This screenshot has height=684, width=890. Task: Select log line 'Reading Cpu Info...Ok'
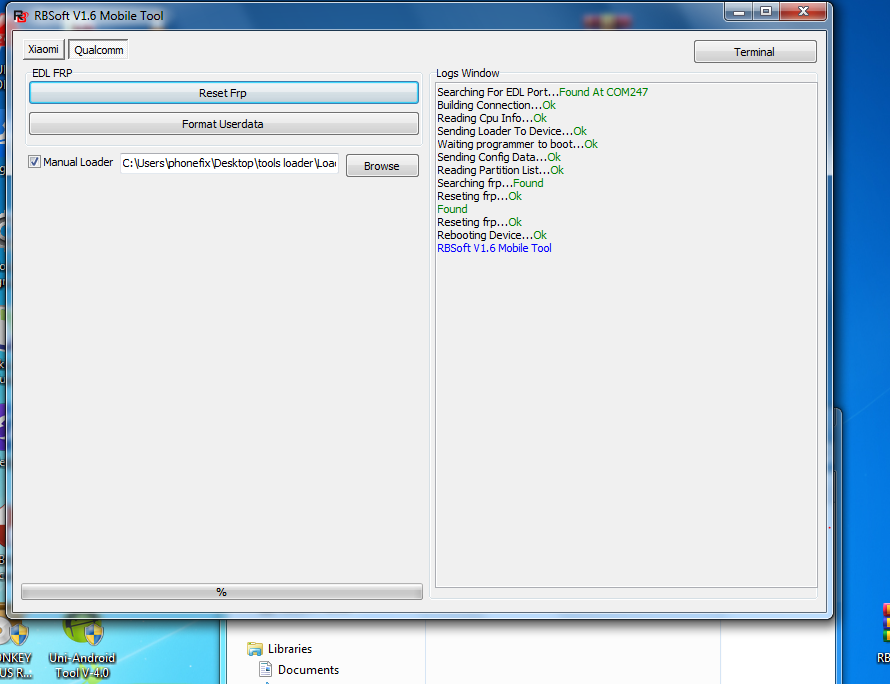coord(492,118)
